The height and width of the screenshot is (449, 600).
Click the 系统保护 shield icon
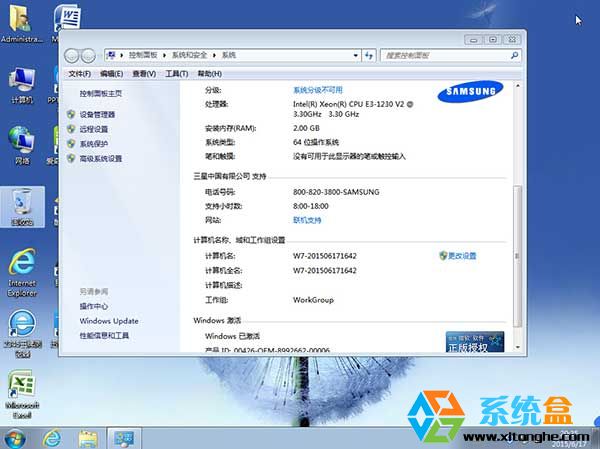point(71,144)
